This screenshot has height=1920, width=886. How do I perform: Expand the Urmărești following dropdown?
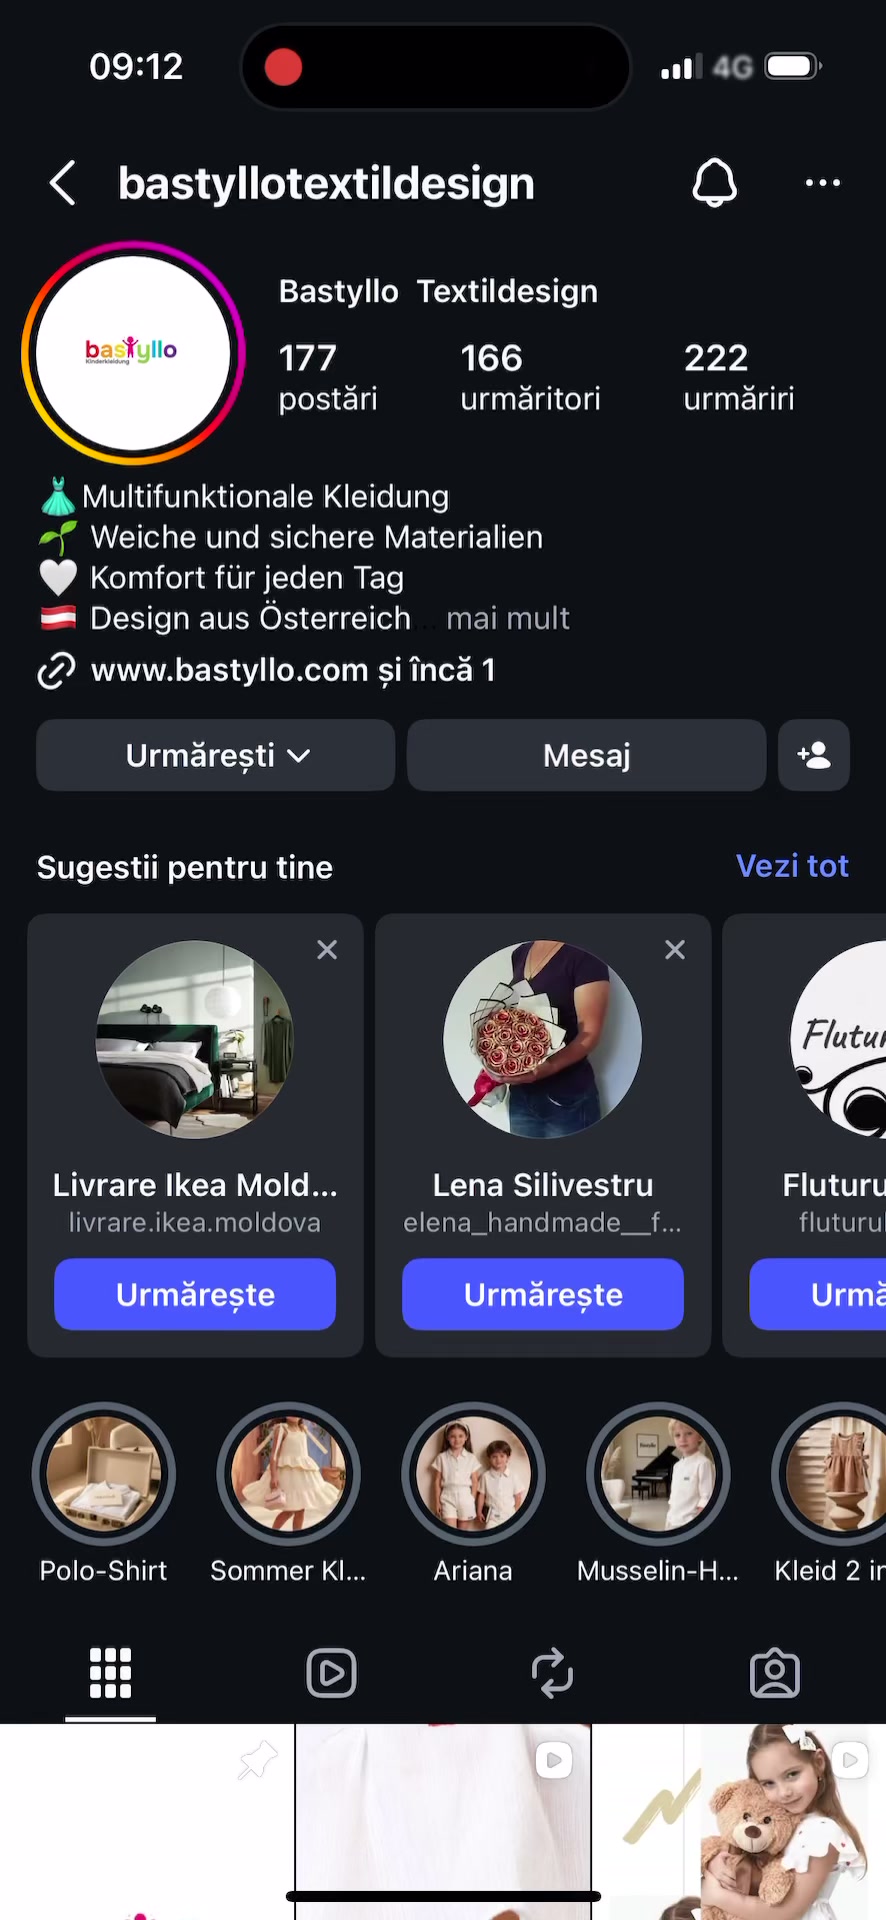(216, 755)
